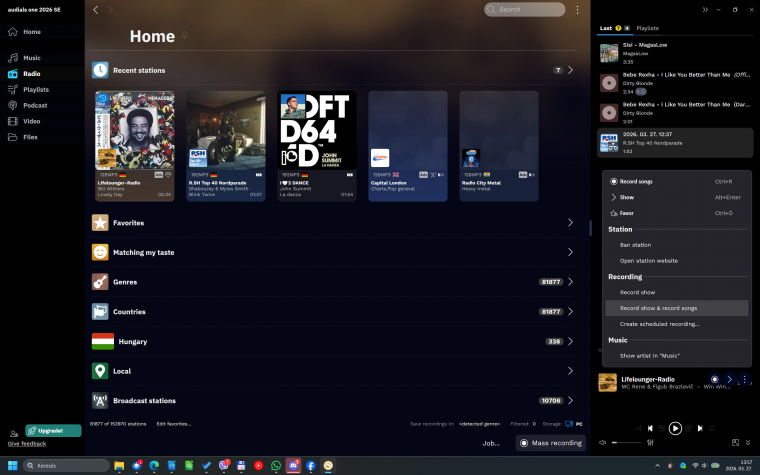Expand the Genres section
This screenshot has height=475, width=760.
tap(570, 282)
